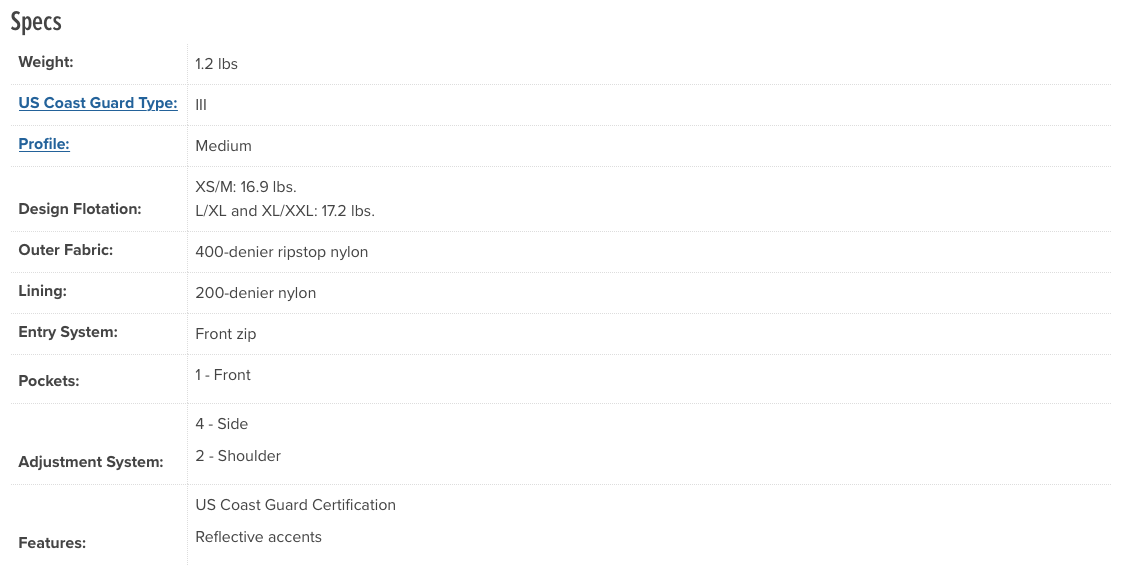The width and height of the screenshot is (1143, 574).
Task: Click the 2 - Shoulder adjustment value
Action: click(238, 456)
